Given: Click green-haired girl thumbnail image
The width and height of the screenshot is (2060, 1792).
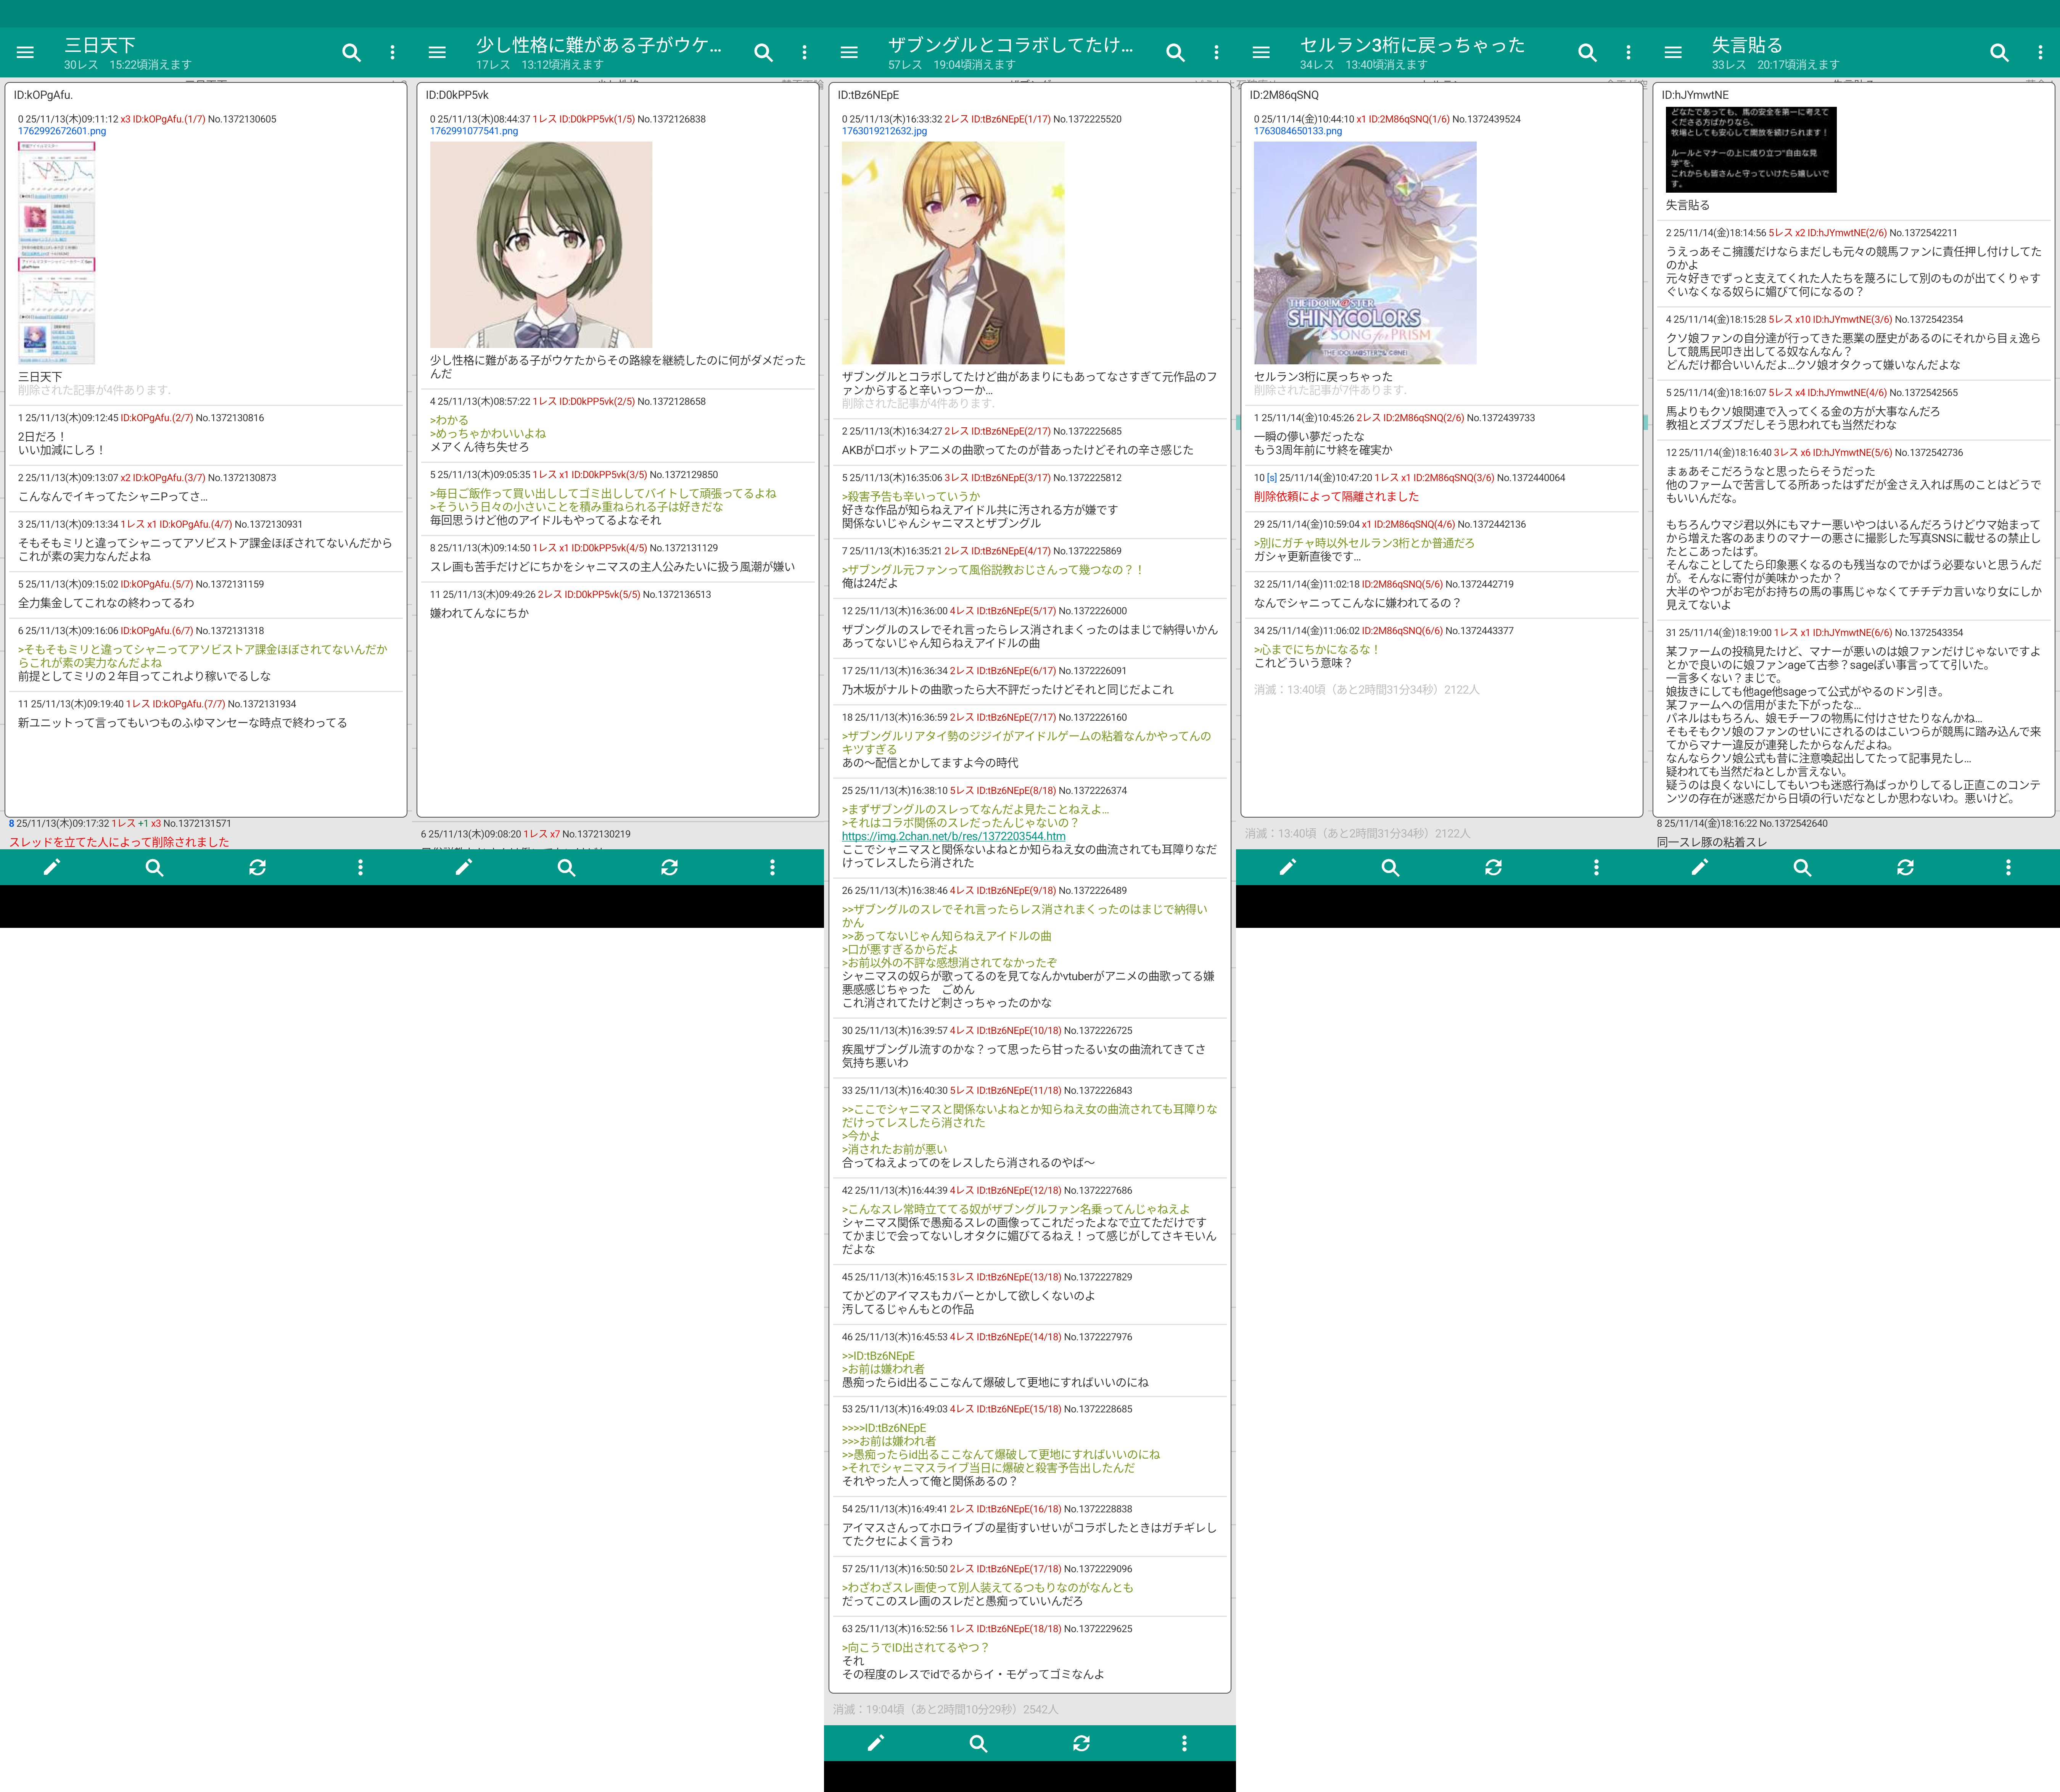Looking at the screenshot, I should [541, 244].
